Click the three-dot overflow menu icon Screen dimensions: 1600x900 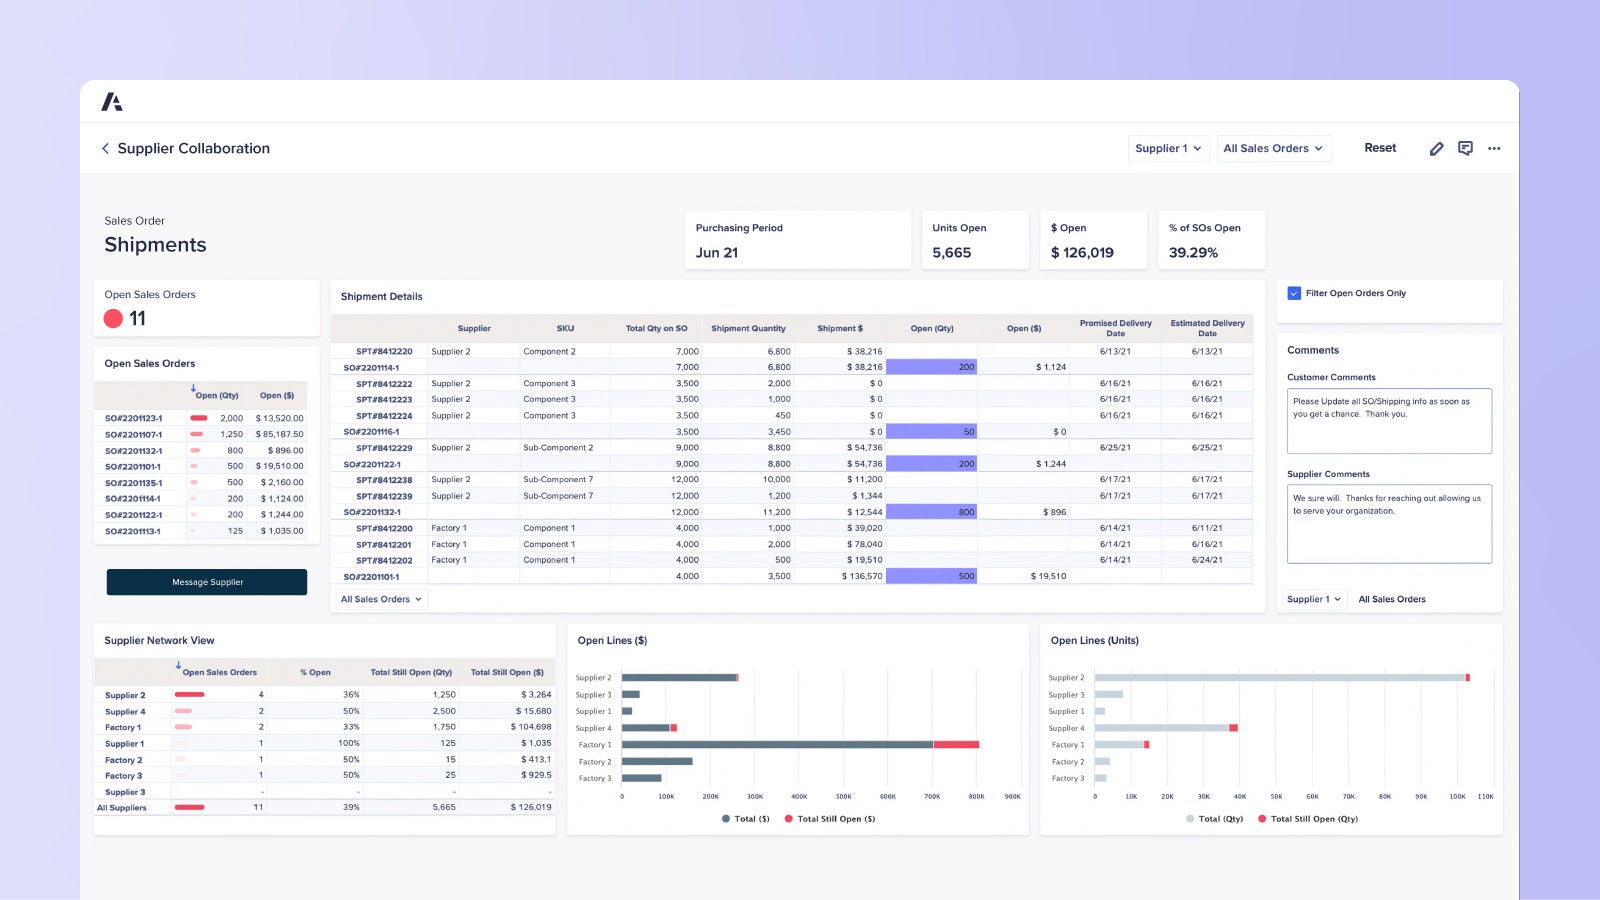(x=1494, y=148)
